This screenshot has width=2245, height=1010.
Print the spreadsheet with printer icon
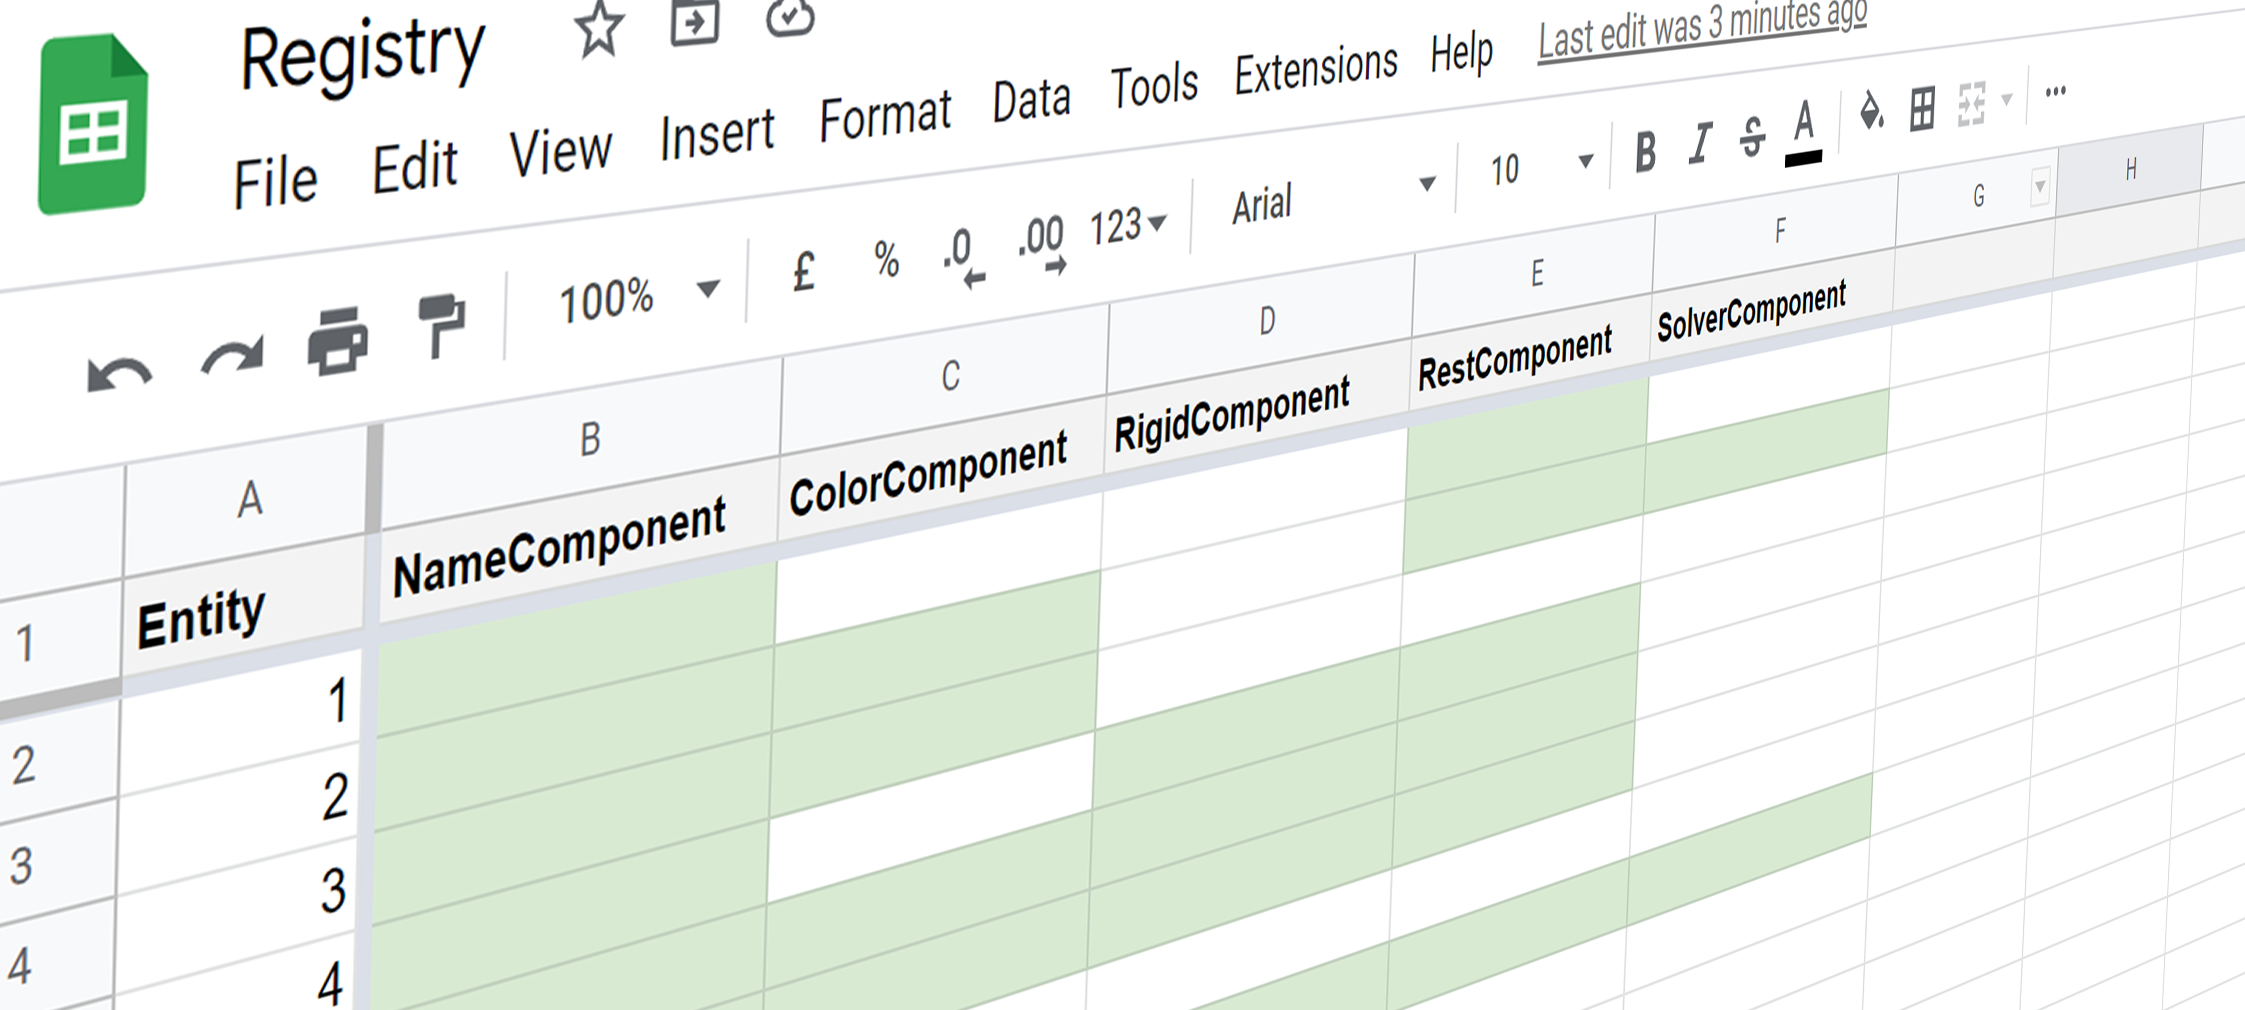pyautogui.click(x=338, y=341)
